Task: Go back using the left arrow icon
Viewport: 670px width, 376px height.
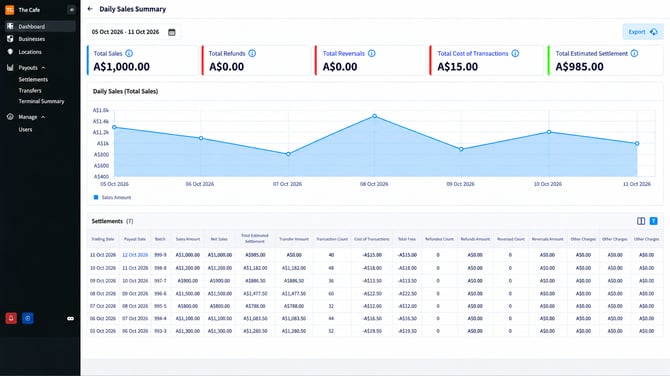Action: 90,9
